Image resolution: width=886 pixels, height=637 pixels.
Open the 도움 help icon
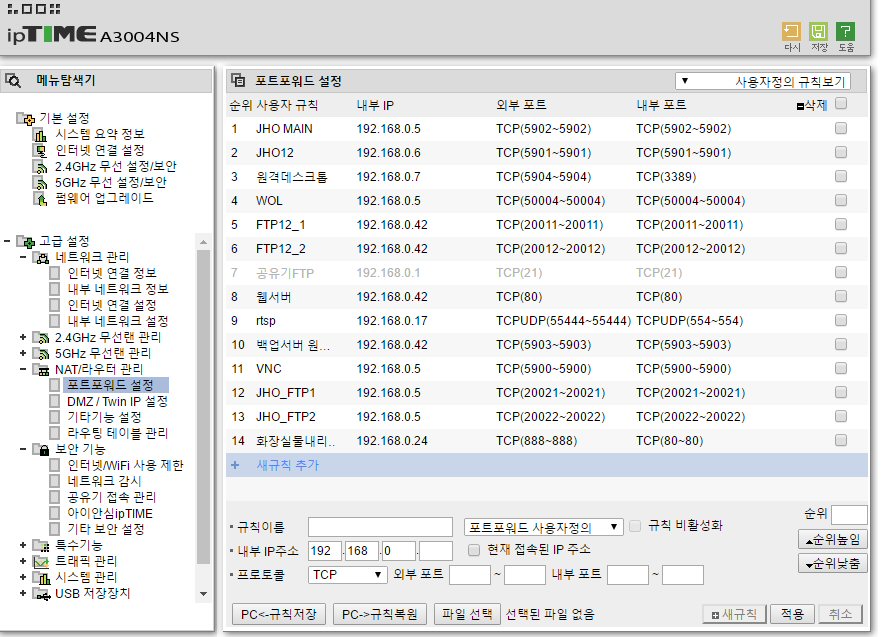click(845, 32)
